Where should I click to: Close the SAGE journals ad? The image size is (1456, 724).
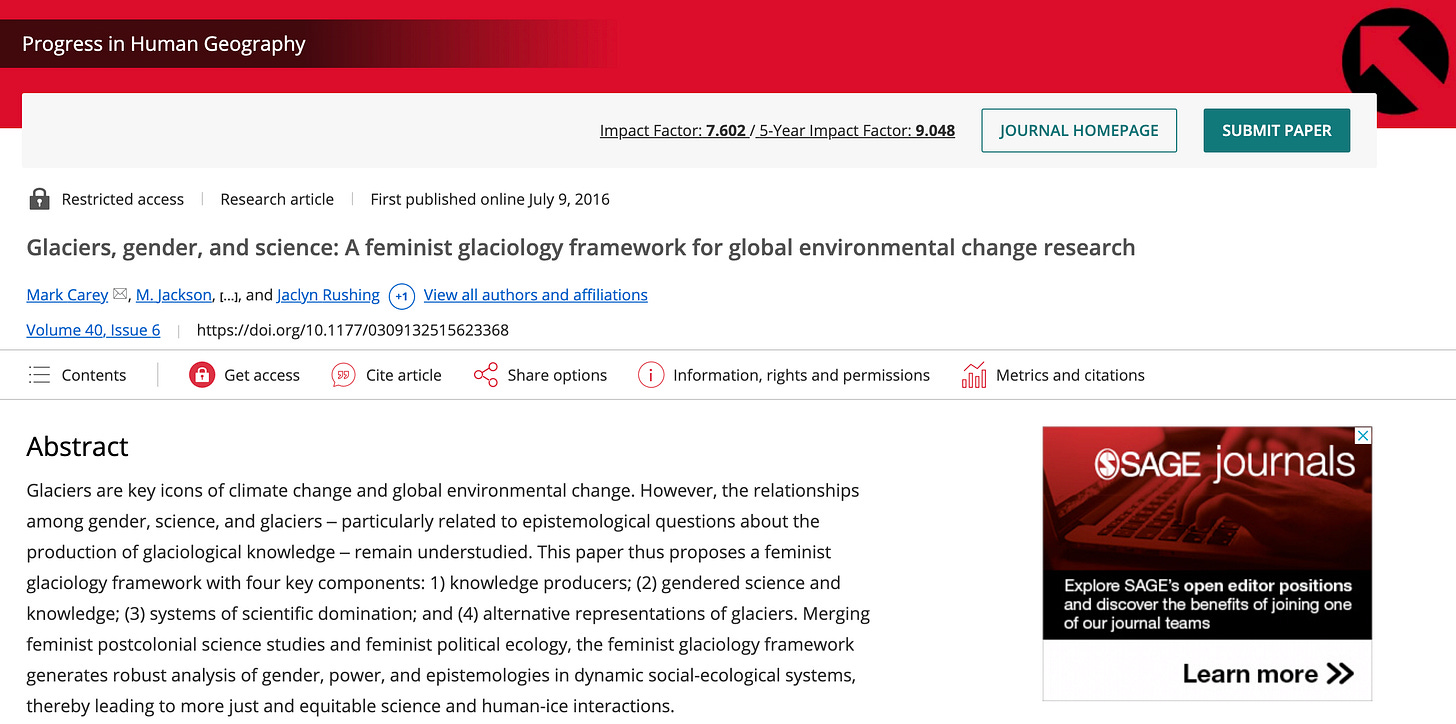point(1362,436)
